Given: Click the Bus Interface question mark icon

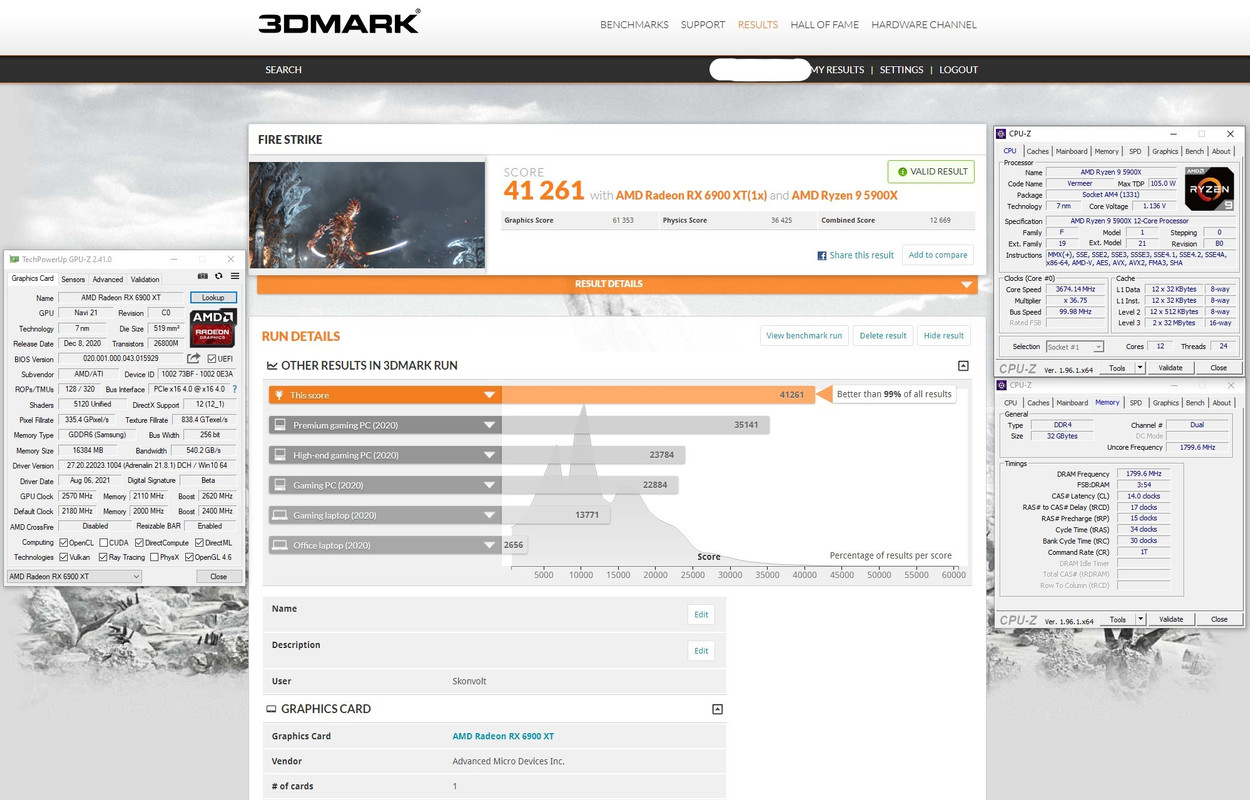Looking at the screenshot, I should click(235, 389).
